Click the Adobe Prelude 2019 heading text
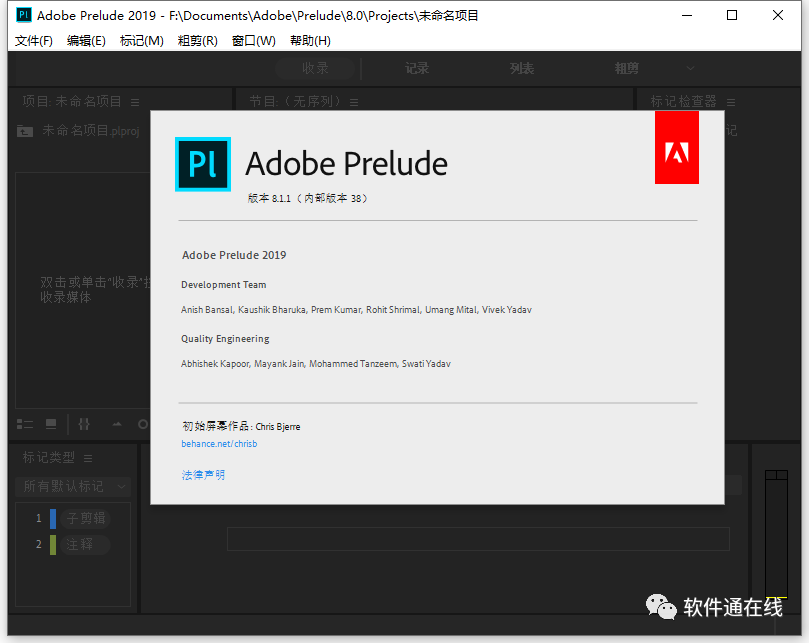This screenshot has width=809, height=643. click(x=234, y=255)
